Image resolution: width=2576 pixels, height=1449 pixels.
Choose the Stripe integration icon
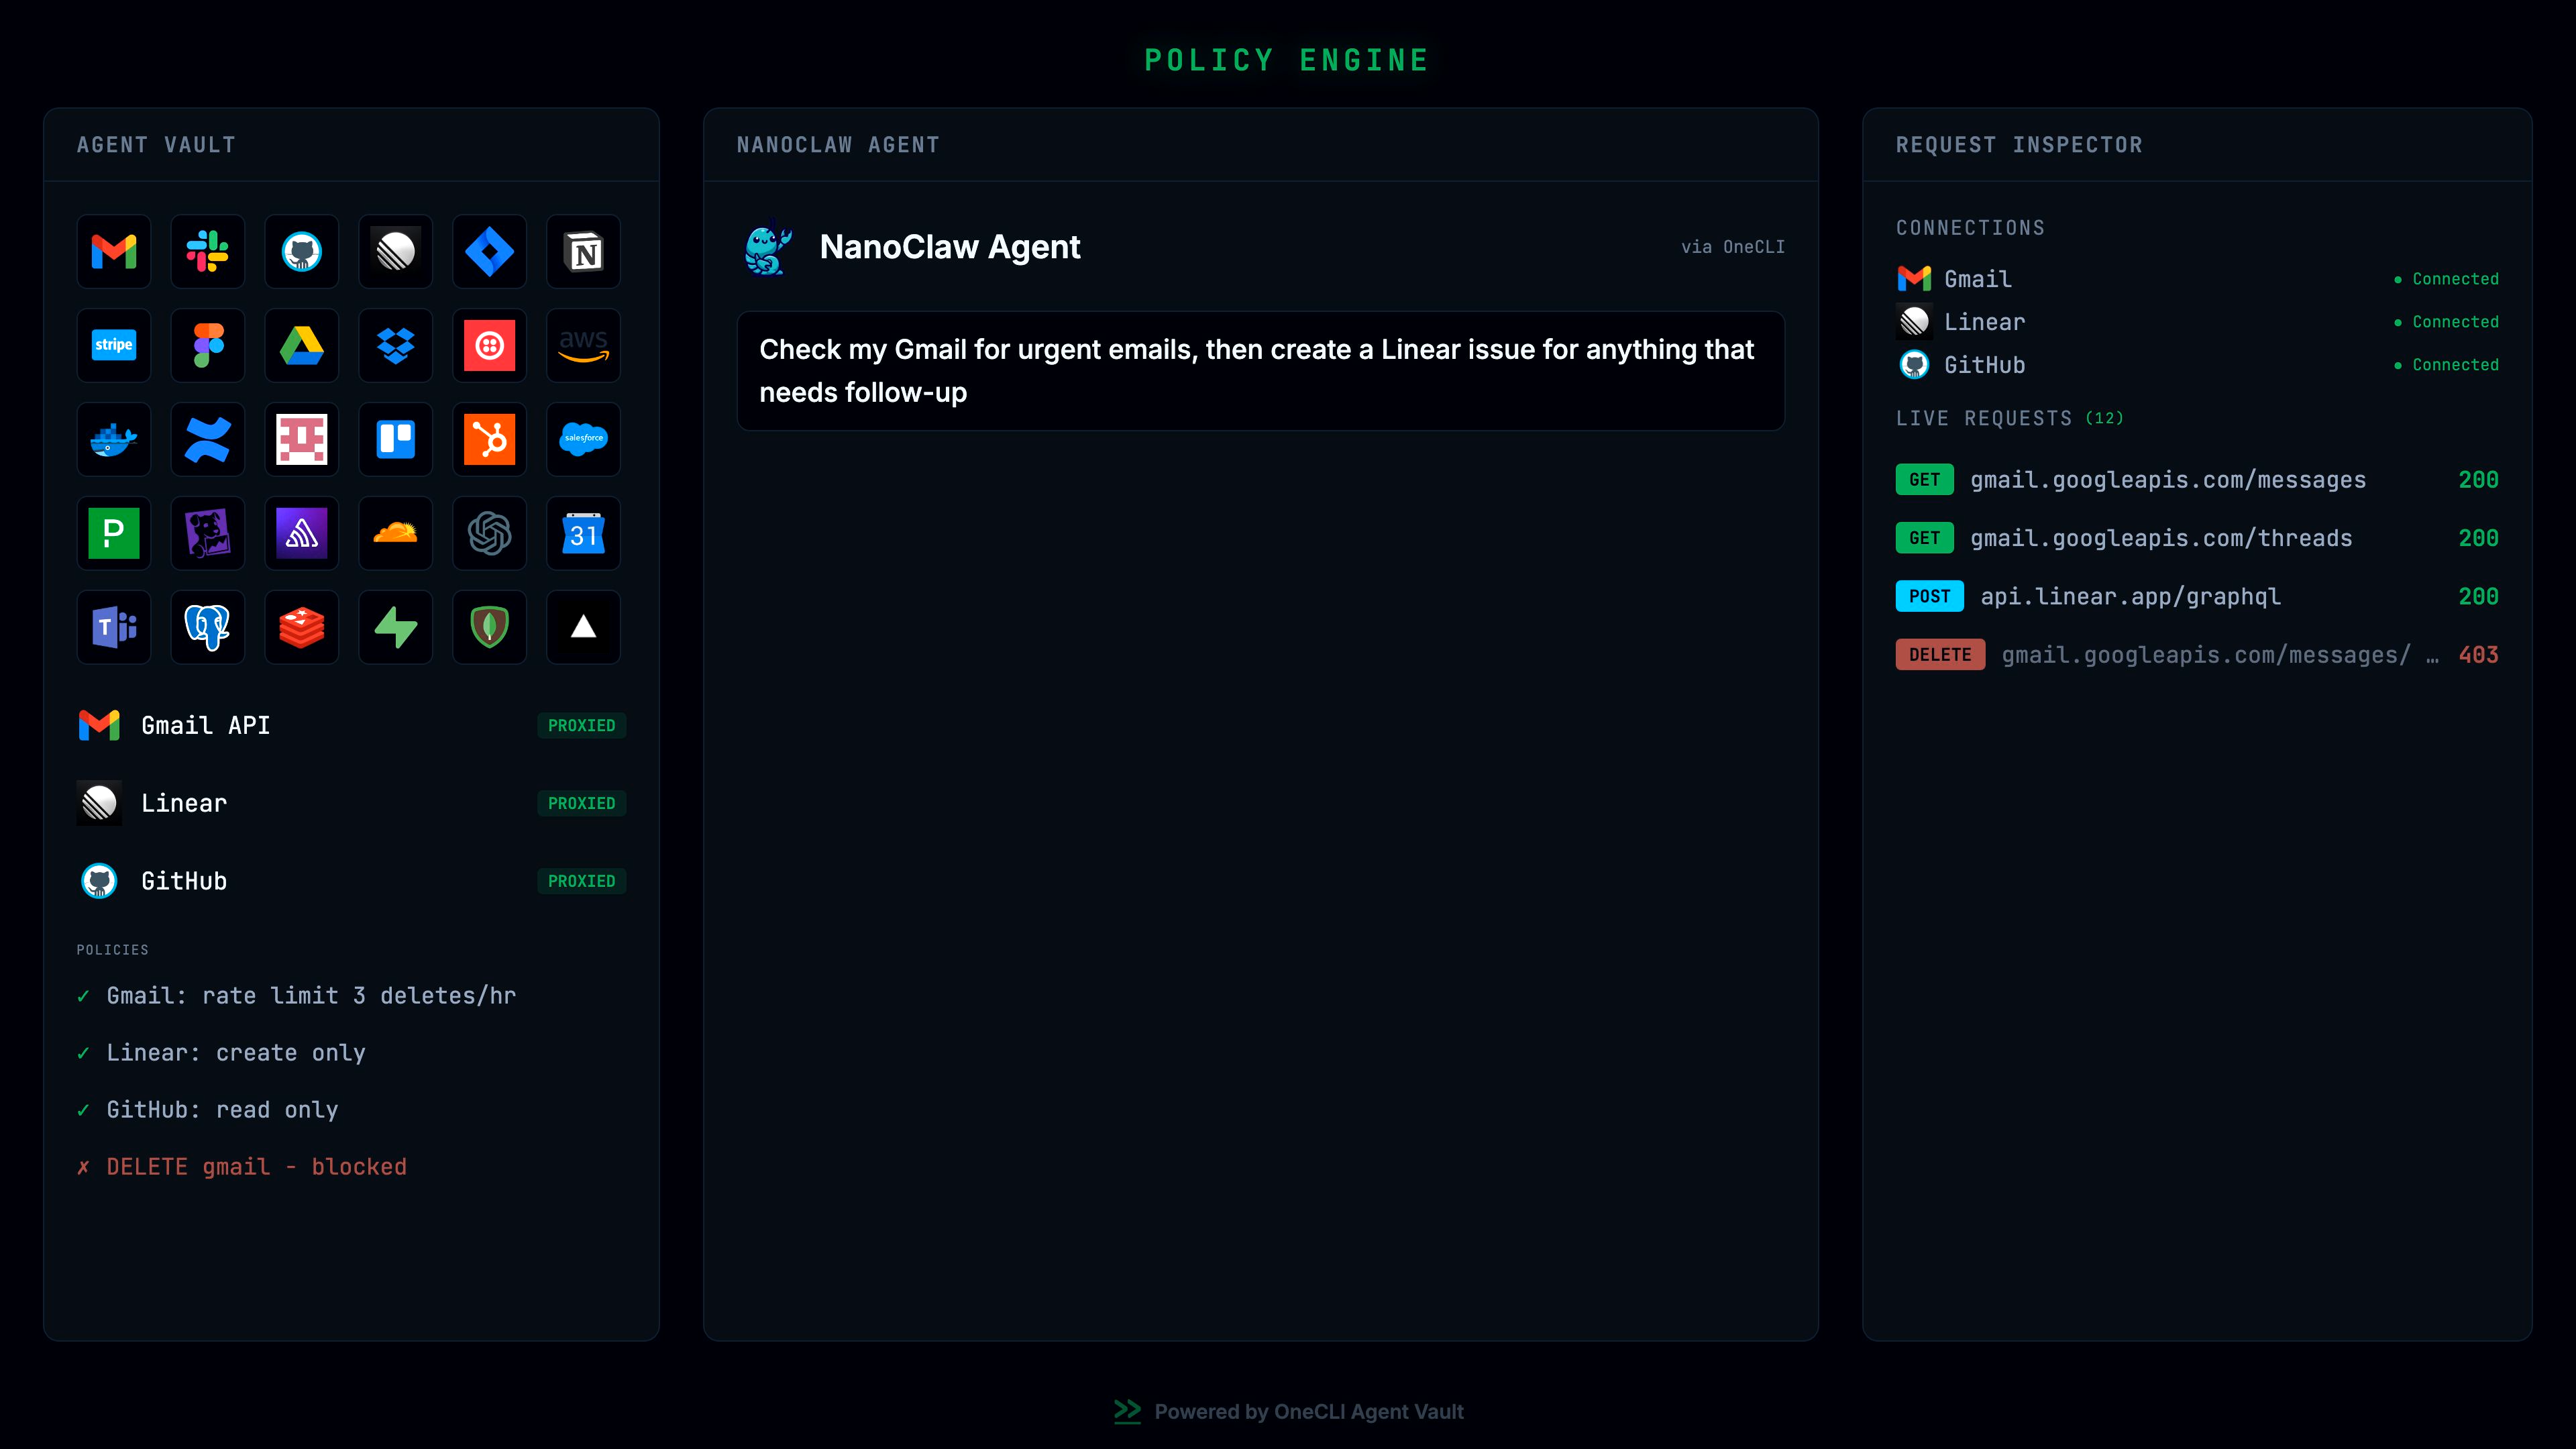[x=114, y=345]
